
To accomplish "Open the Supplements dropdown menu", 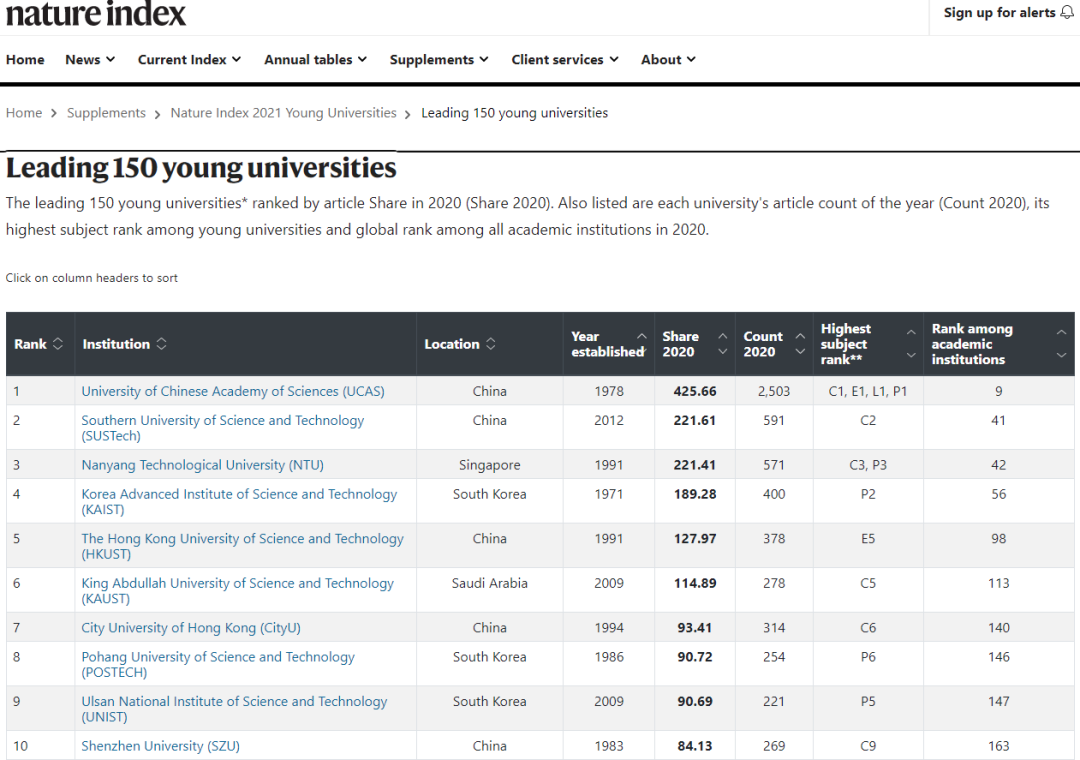I will click(439, 60).
